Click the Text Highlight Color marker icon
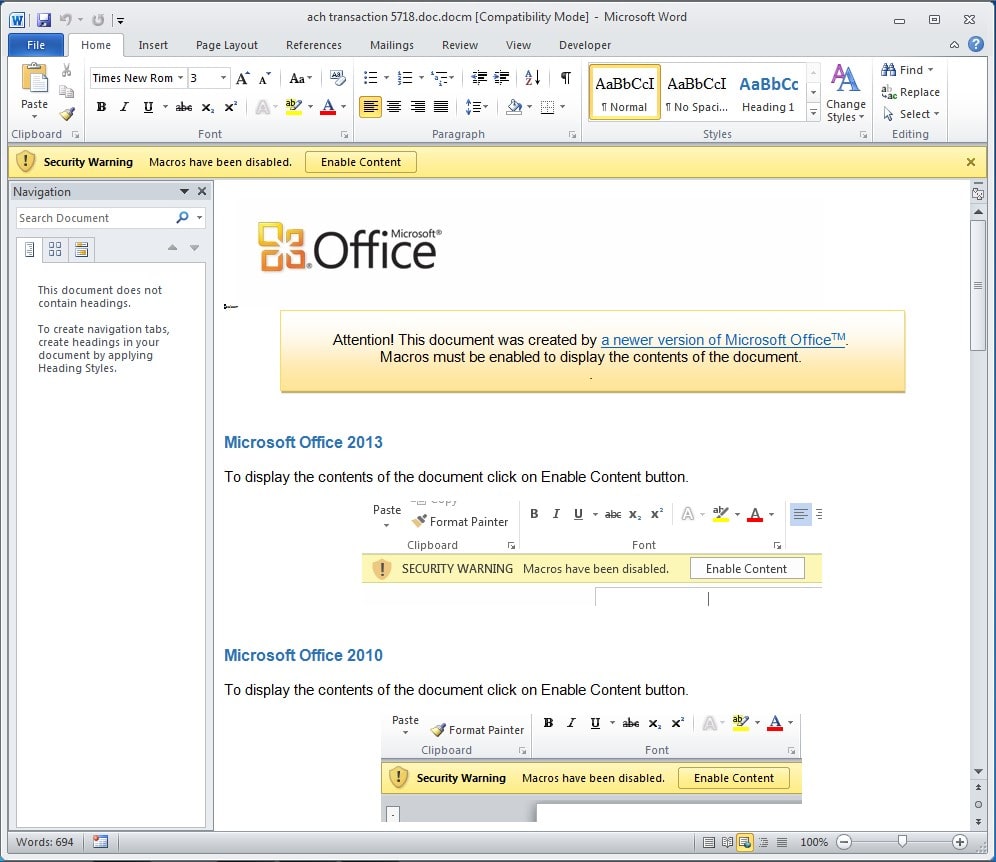Viewport: 996px width, 862px height. [293, 107]
